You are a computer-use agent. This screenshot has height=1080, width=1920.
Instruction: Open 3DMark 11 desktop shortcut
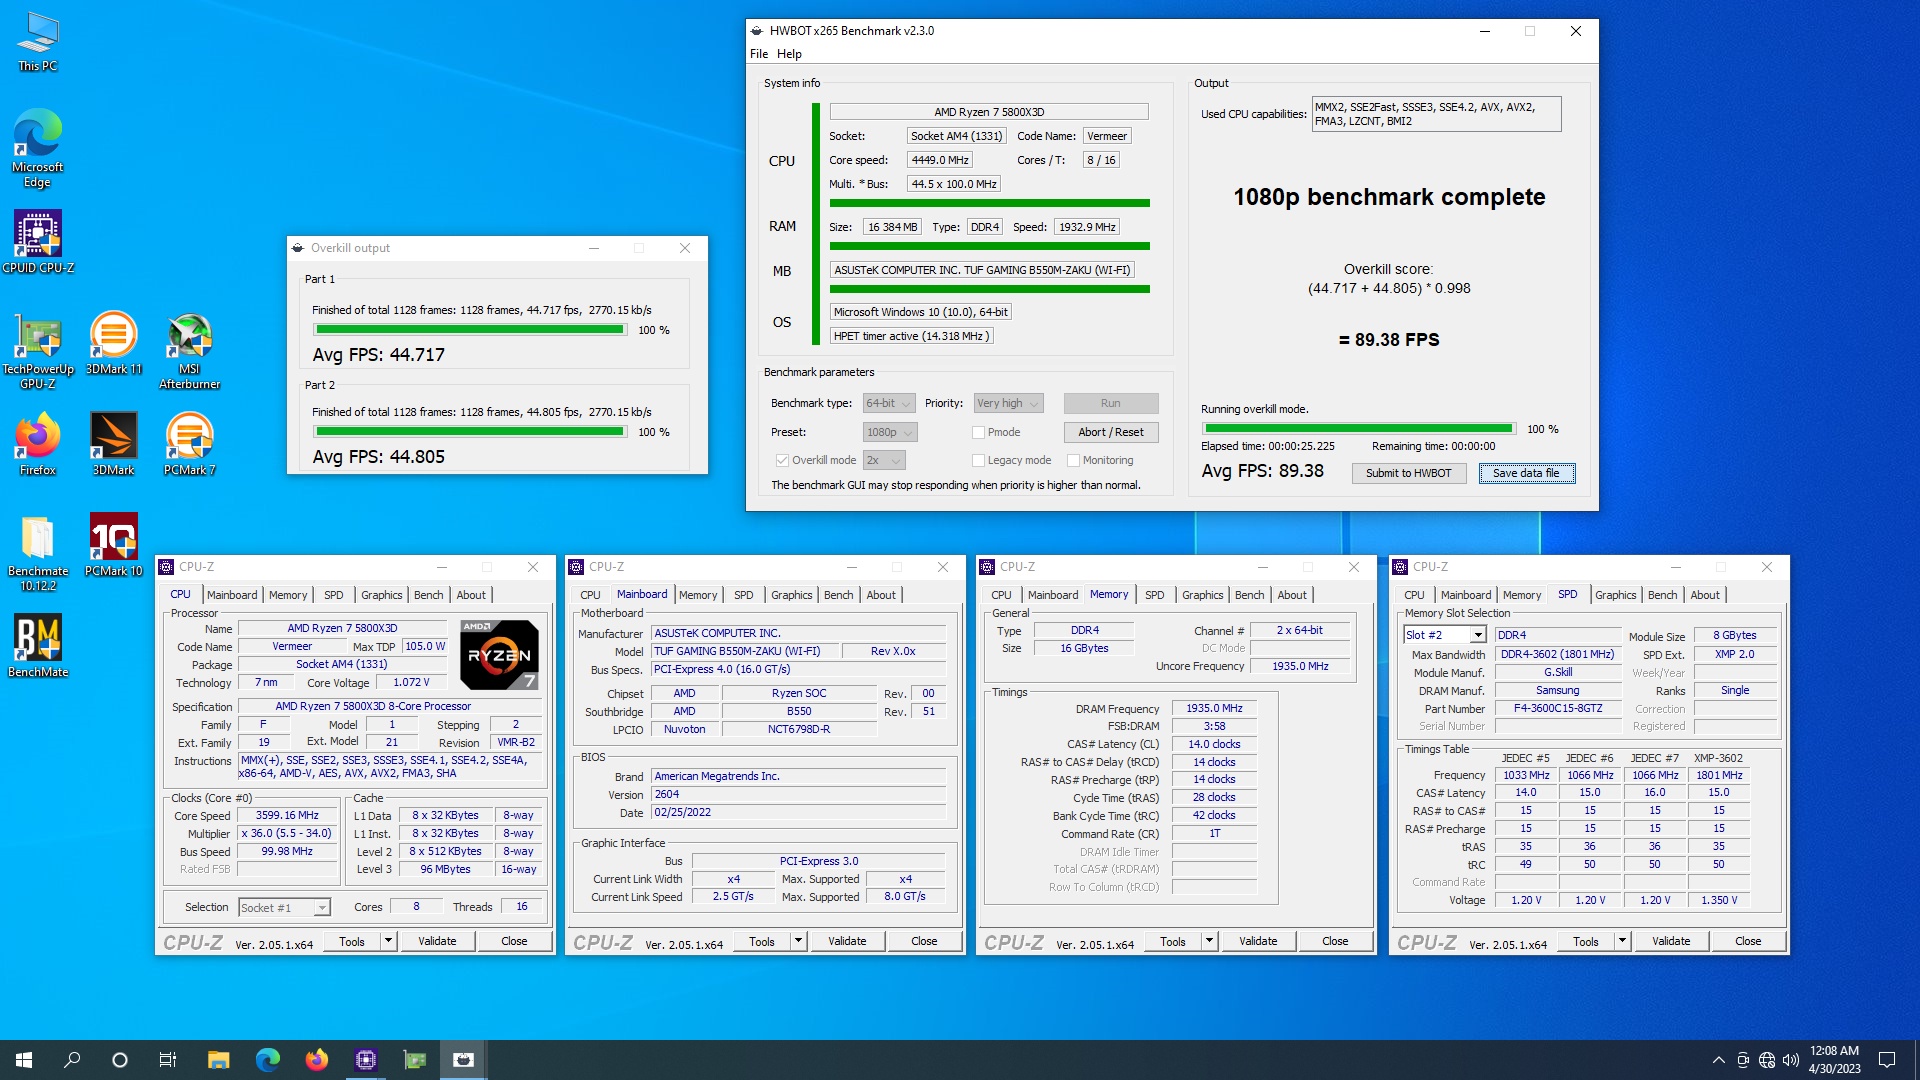tap(113, 343)
